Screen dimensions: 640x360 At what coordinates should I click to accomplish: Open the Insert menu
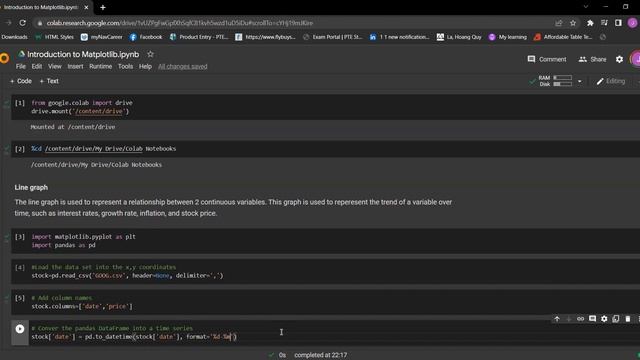tap(75, 67)
